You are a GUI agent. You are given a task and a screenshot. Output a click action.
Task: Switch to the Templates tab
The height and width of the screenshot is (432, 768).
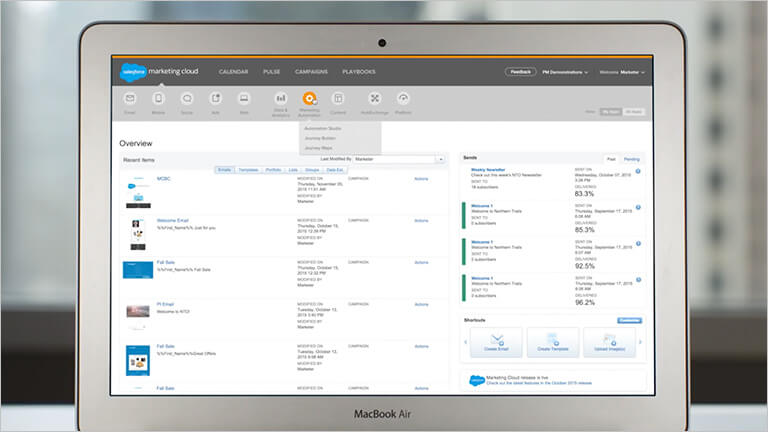tap(248, 170)
